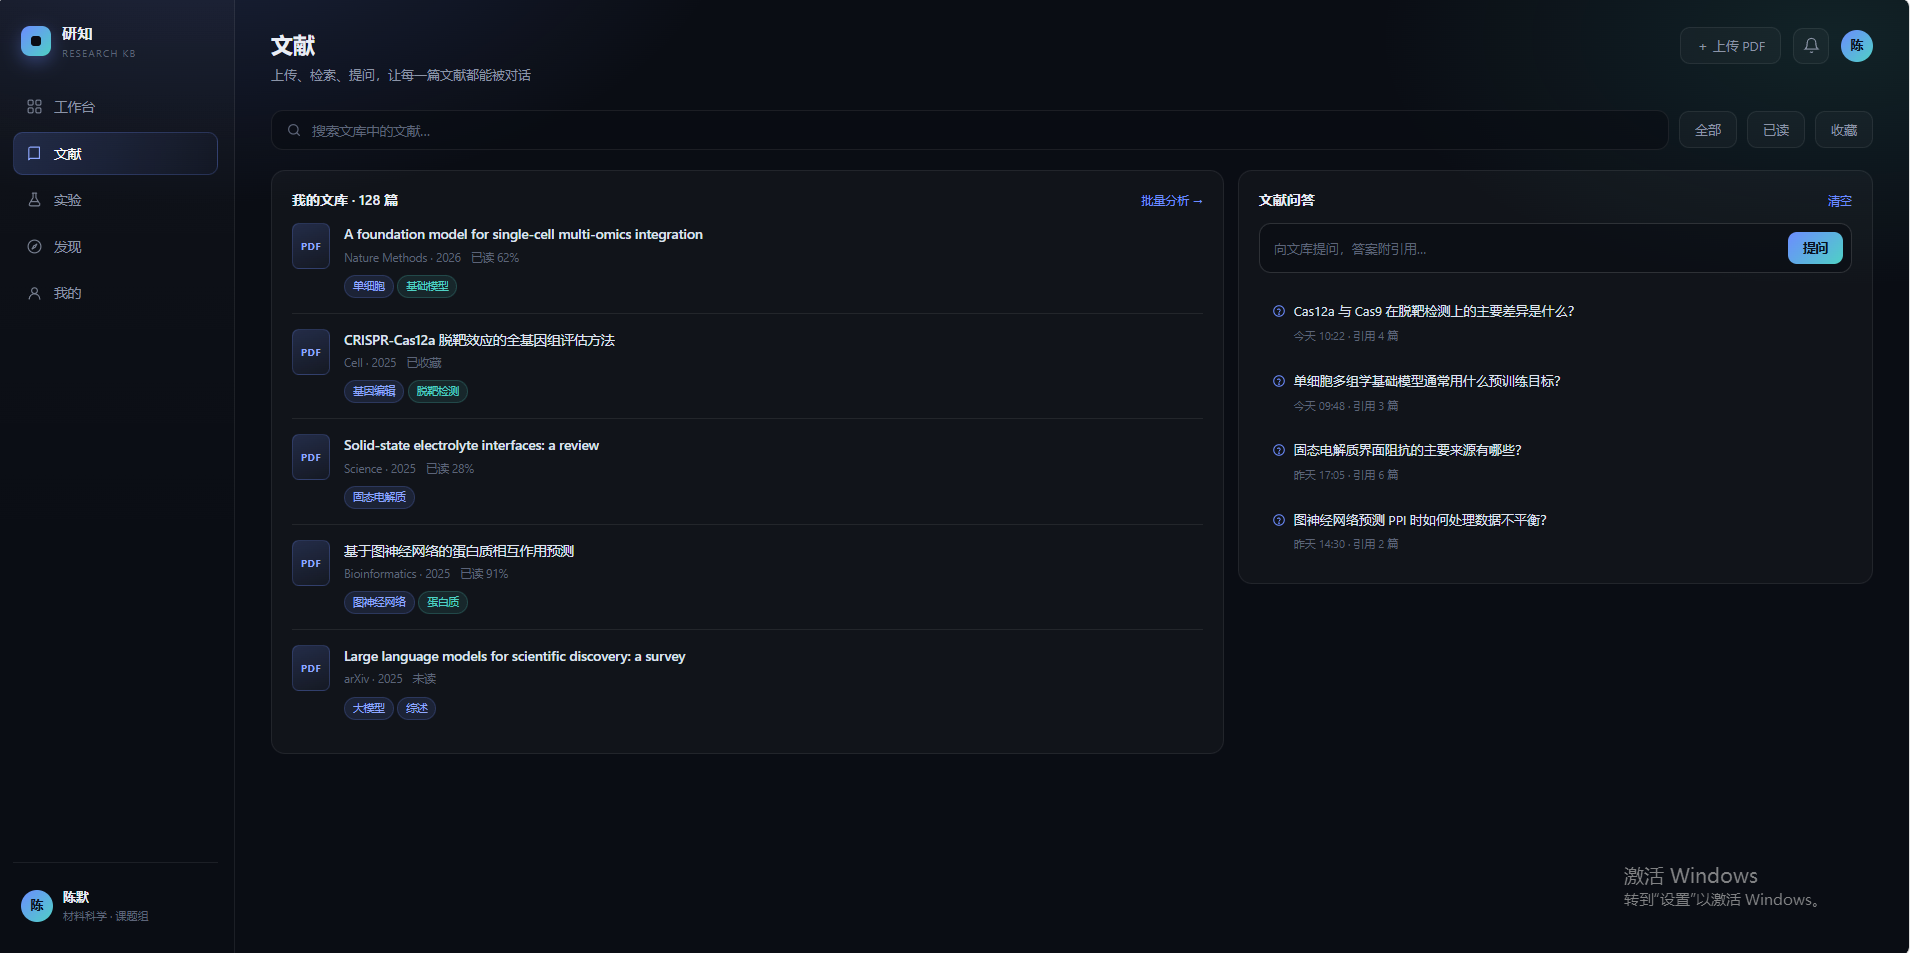Image resolution: width=1910 pixels, height=953 pixels.
Task: Click the 大模型 tag
Action: 368,708
